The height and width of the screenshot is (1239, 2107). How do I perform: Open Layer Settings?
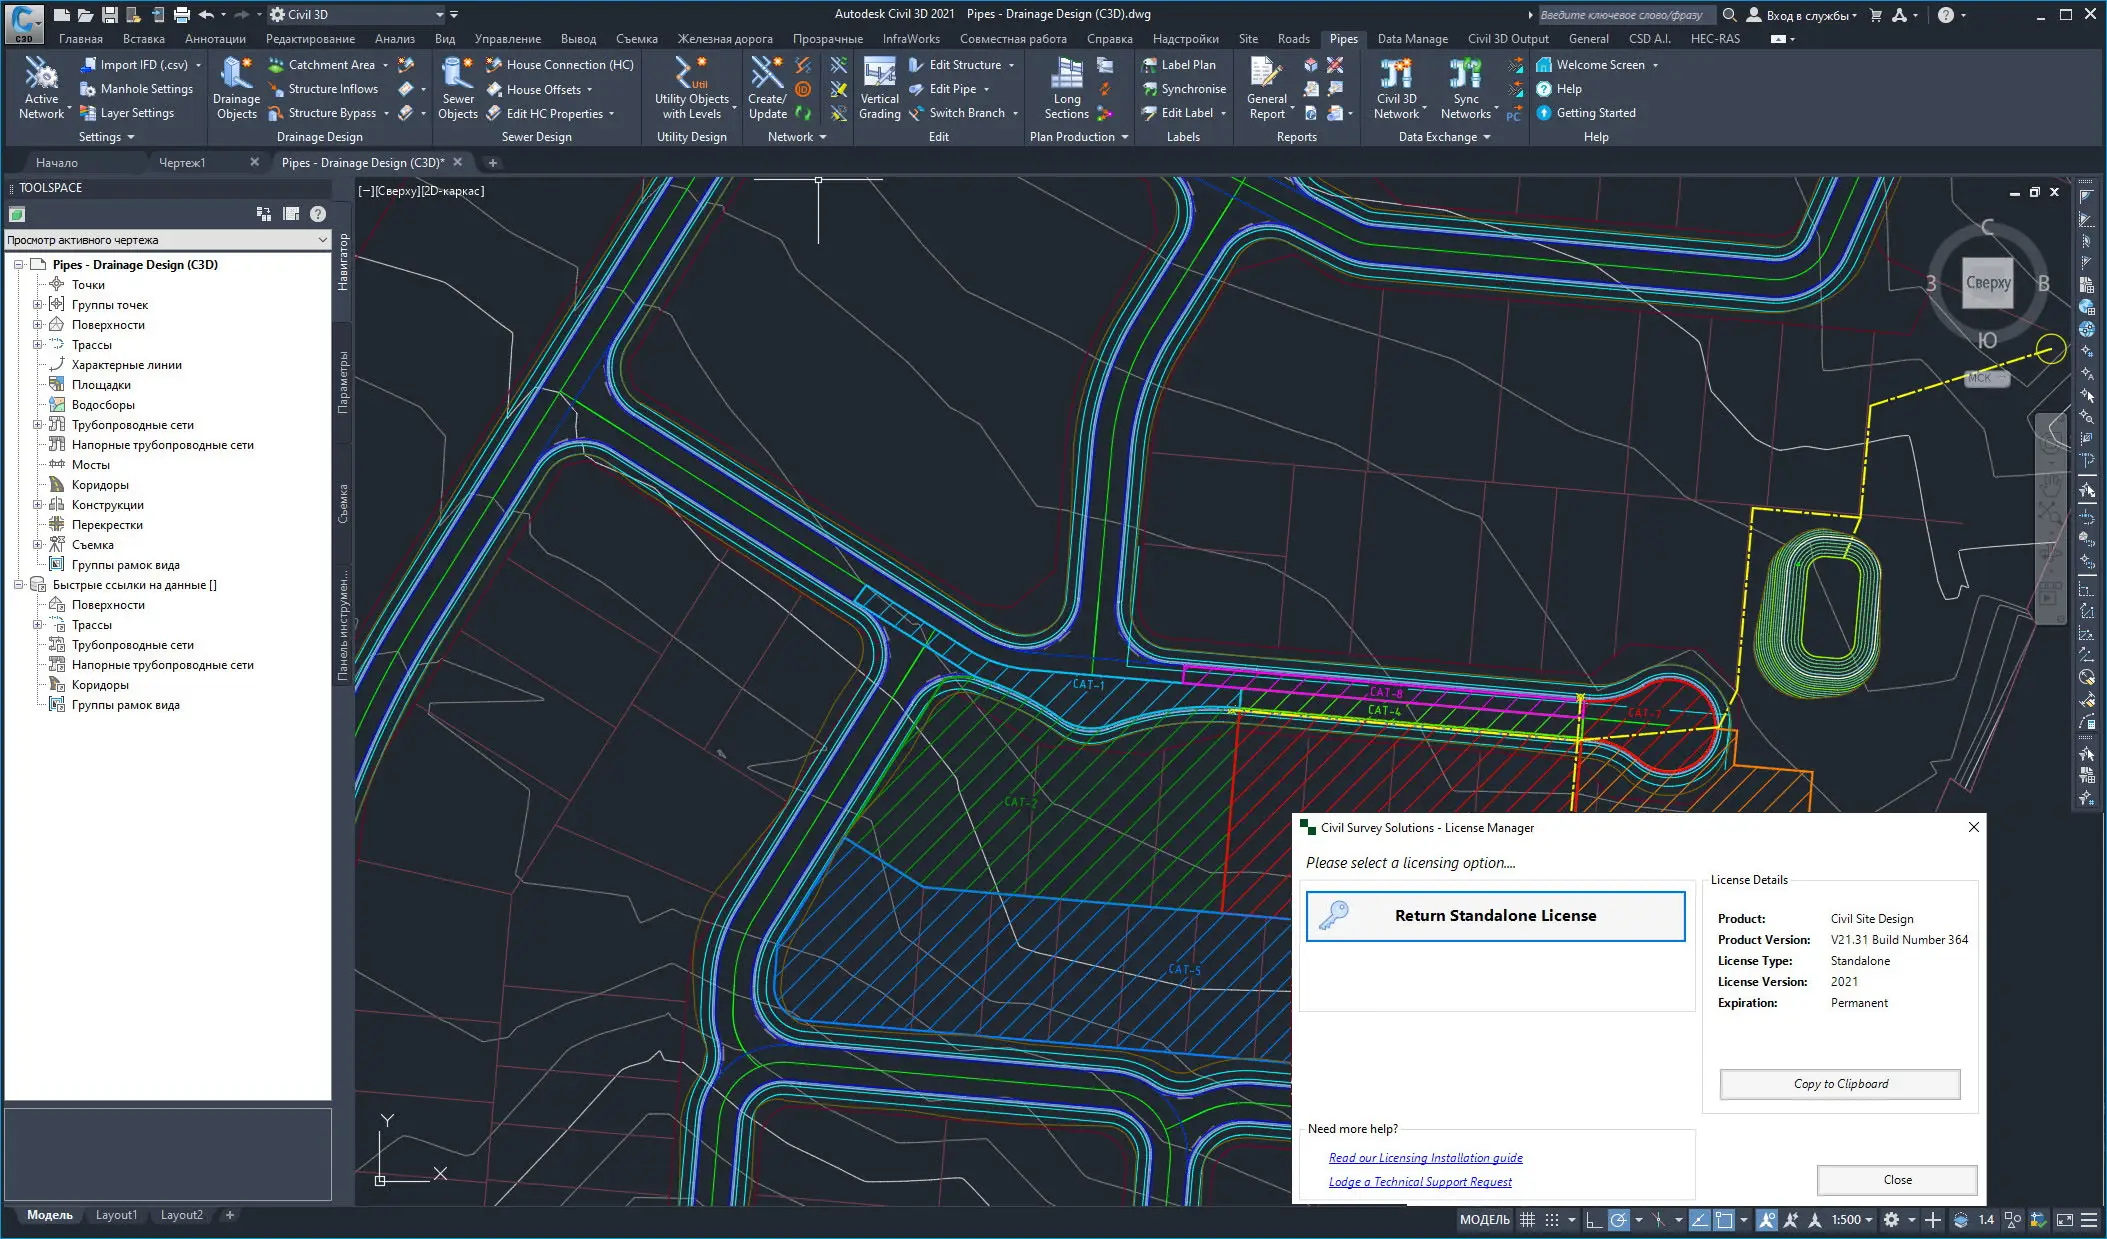pyautogui.click(x=127, y=113)
